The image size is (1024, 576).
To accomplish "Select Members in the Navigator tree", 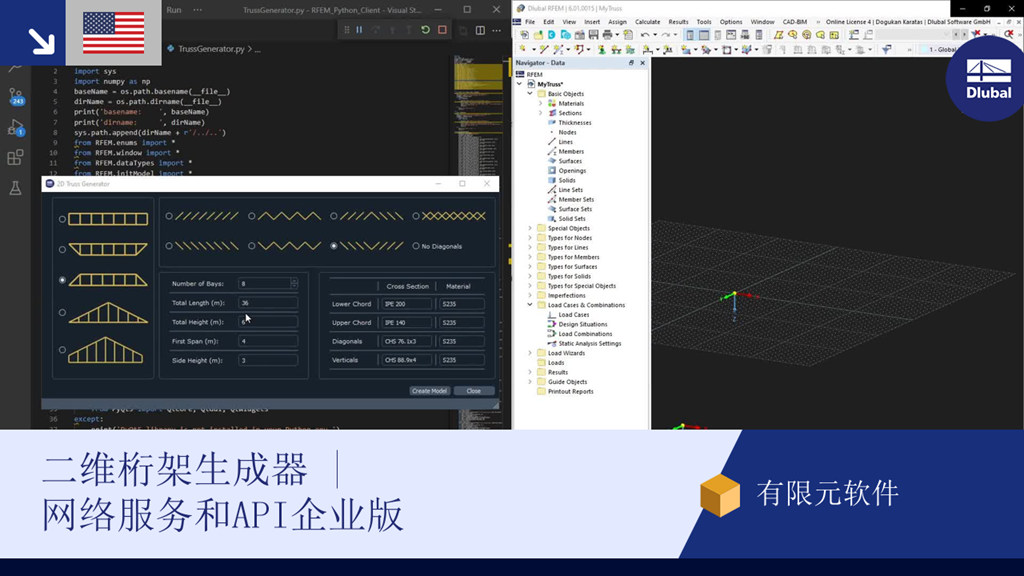I will (x=571, y=152).
